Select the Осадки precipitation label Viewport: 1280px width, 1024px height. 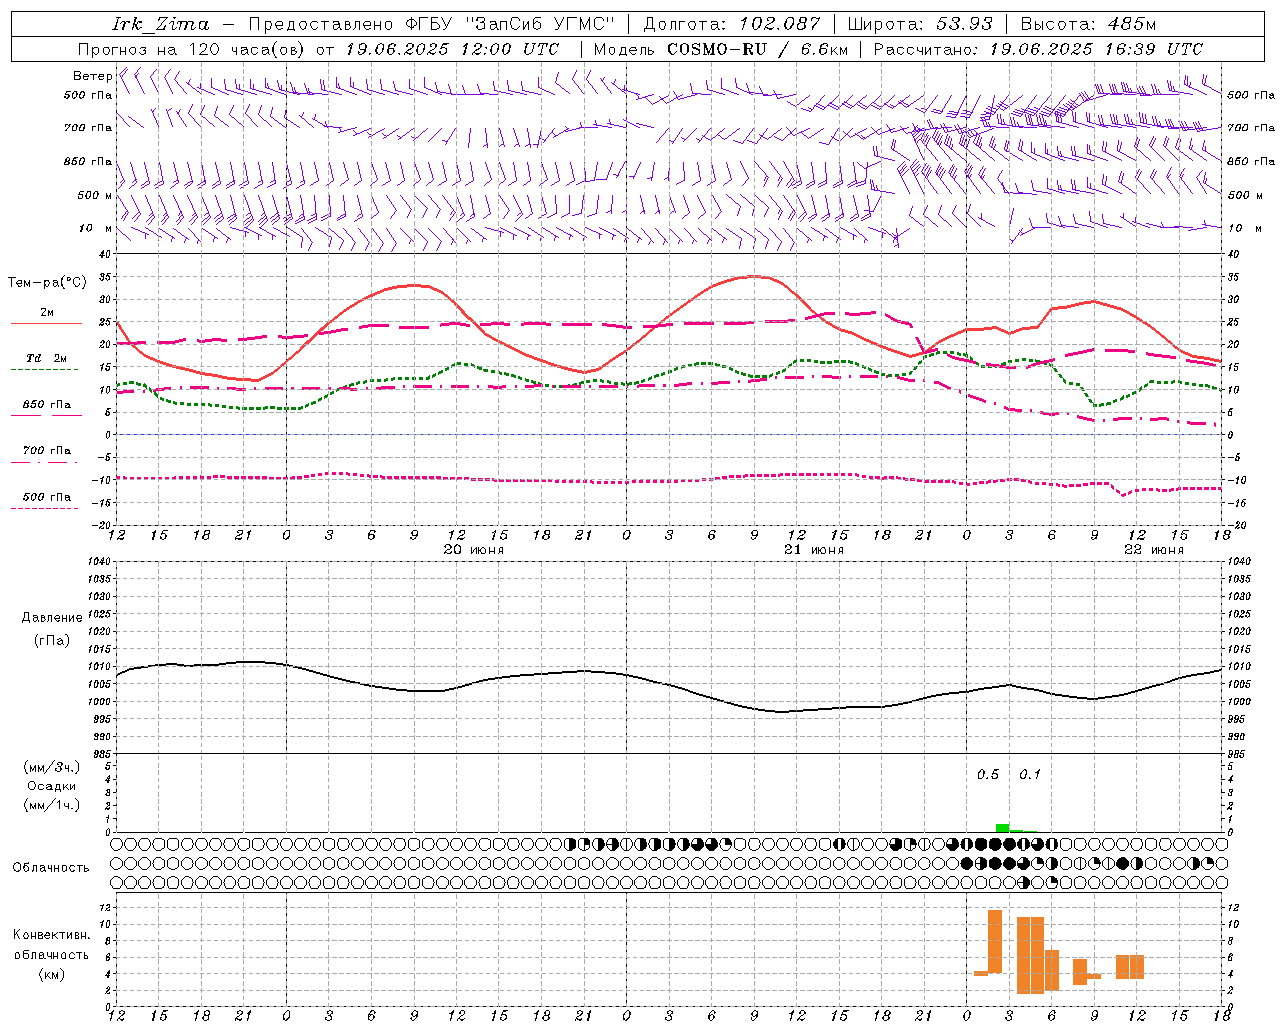pyautogui.click(x=52, y=786)
